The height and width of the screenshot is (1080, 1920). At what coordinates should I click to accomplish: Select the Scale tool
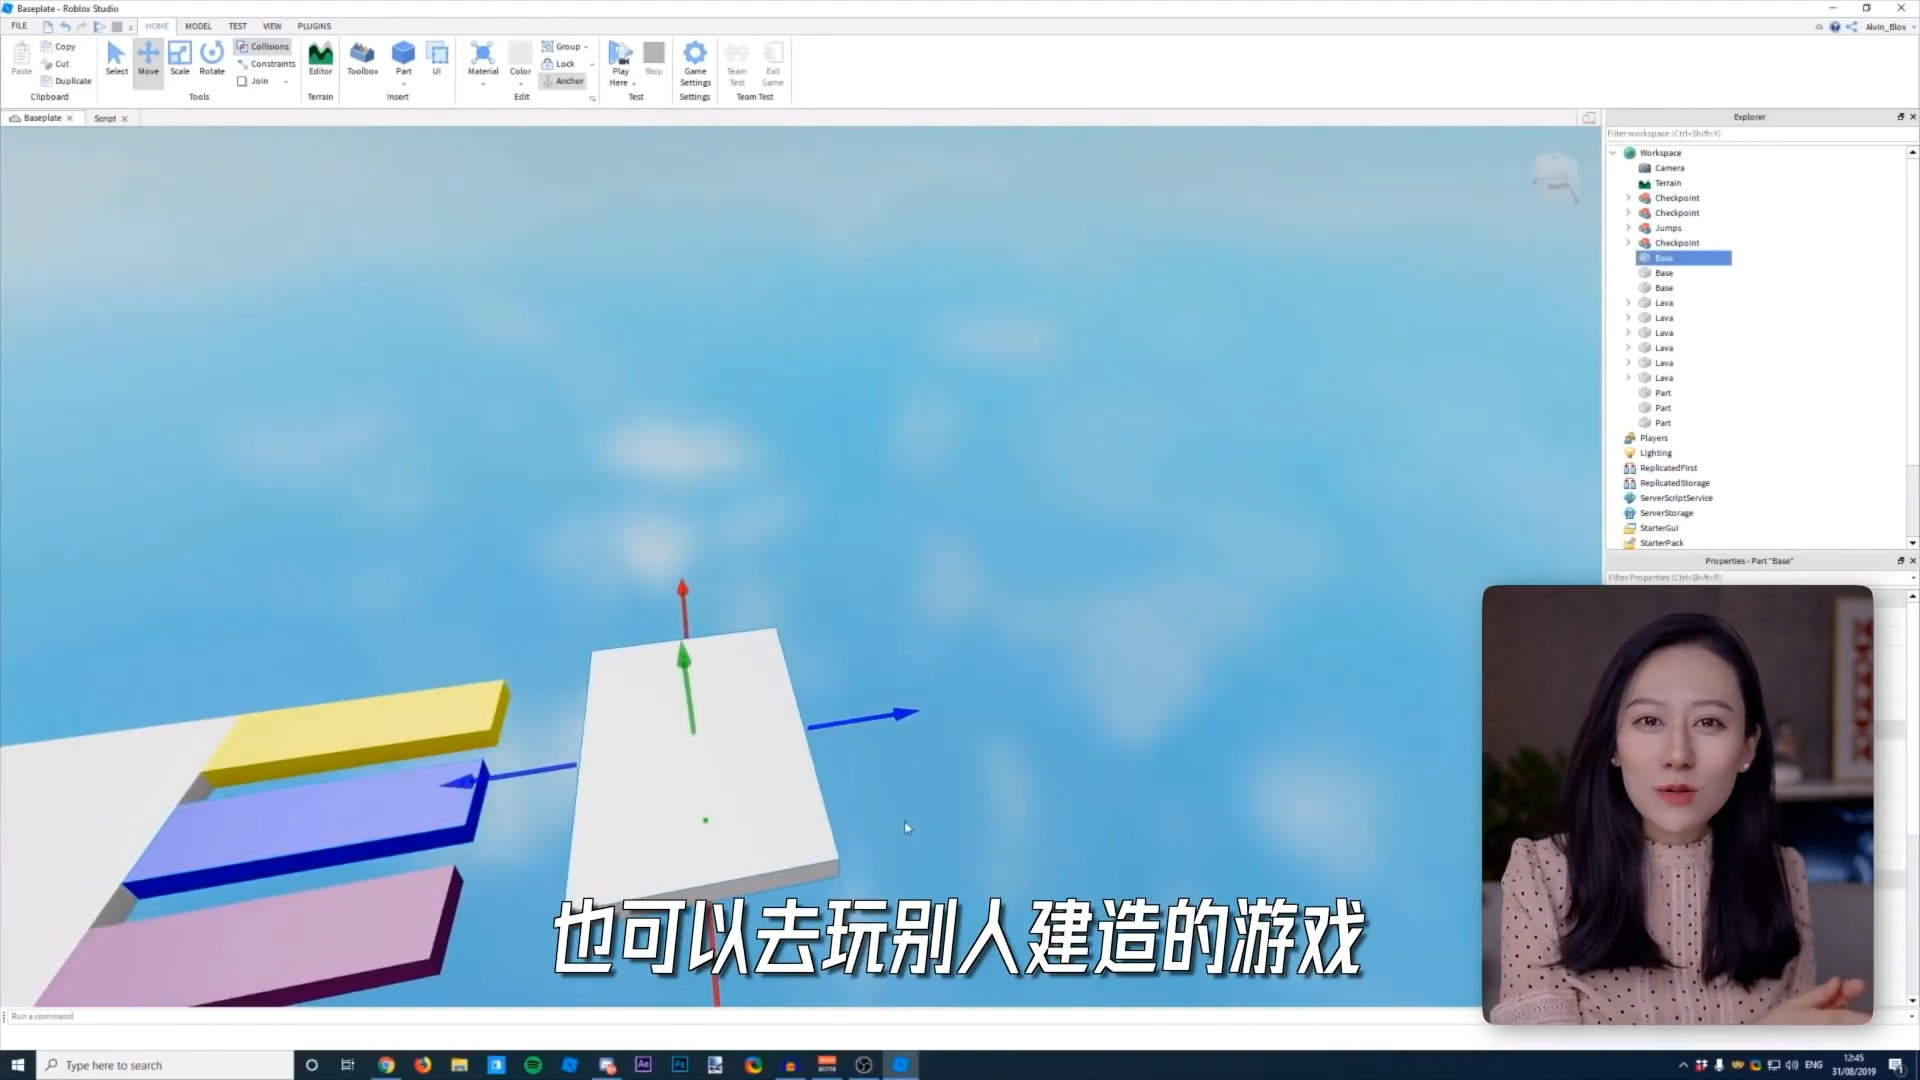(x=180, y=58)
